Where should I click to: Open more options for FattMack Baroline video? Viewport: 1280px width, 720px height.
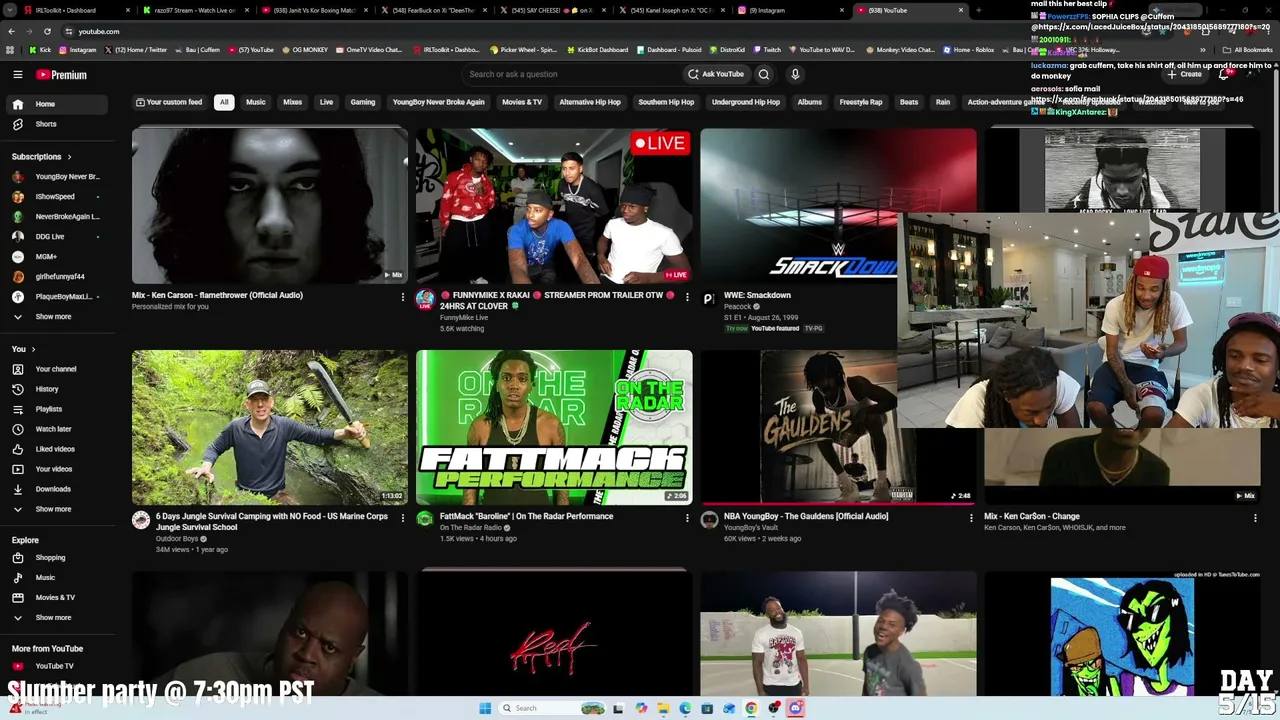tap(687, 518)
